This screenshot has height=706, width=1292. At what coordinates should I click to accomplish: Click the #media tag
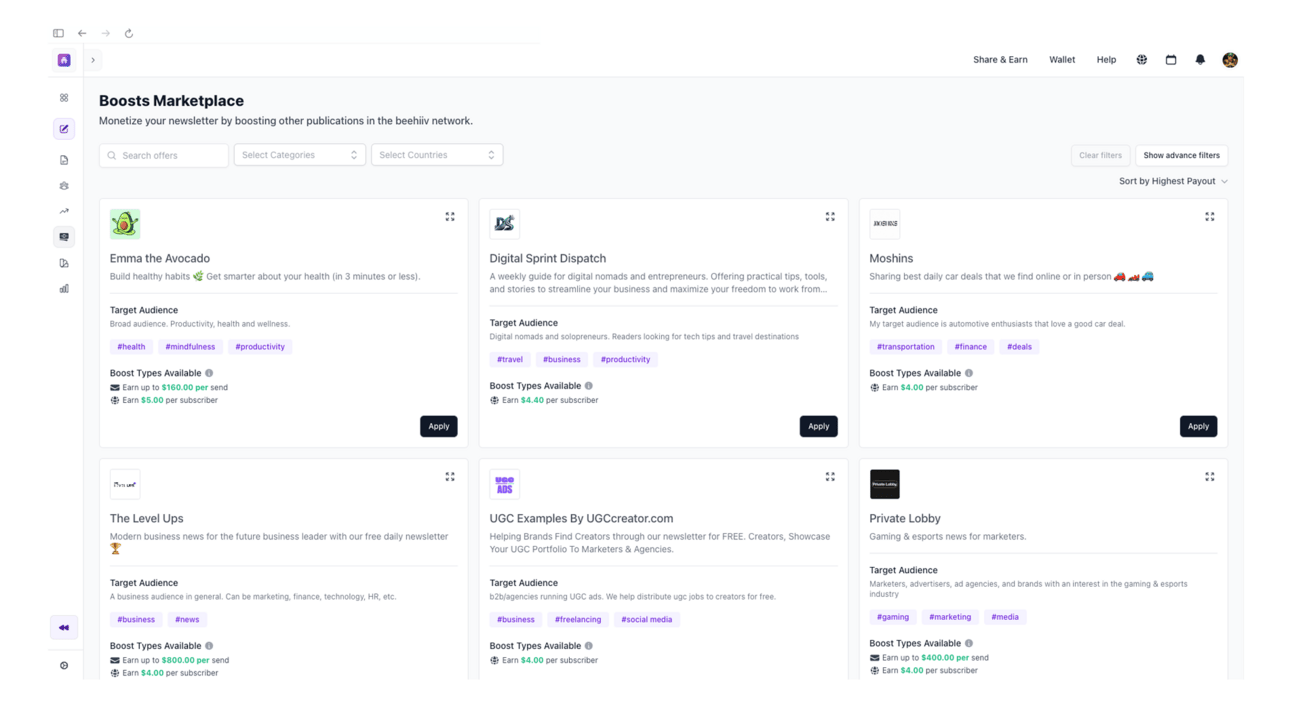click(x=1005, y=617)
